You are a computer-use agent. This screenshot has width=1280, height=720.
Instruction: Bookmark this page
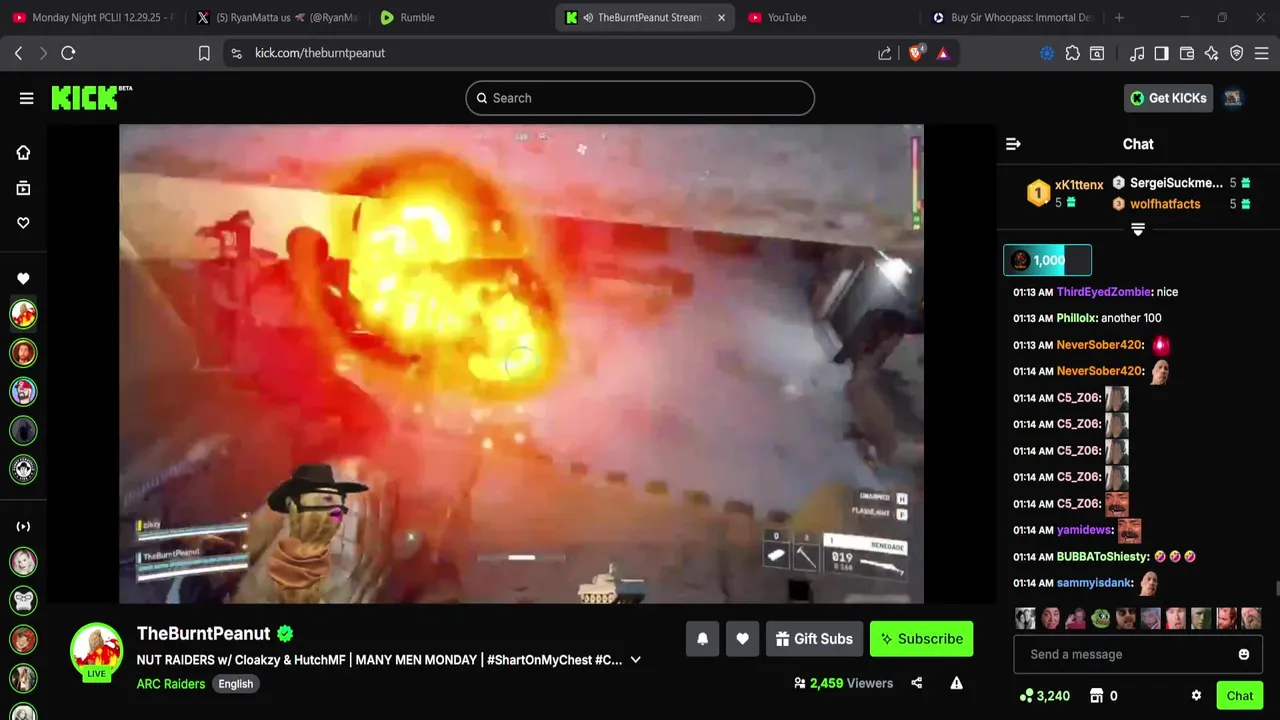click(204, 53)
